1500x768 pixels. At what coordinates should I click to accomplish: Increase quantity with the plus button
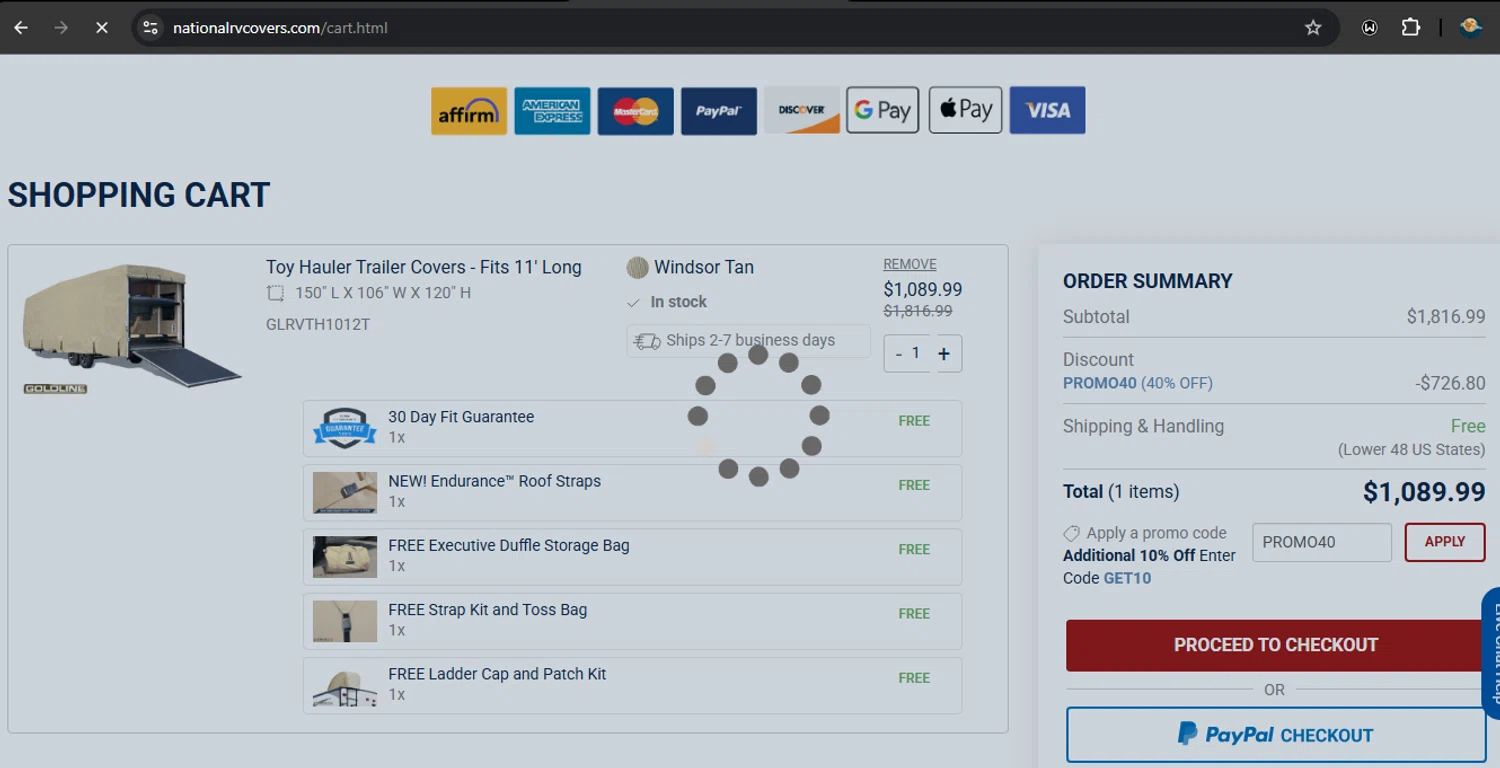point(943,353)
